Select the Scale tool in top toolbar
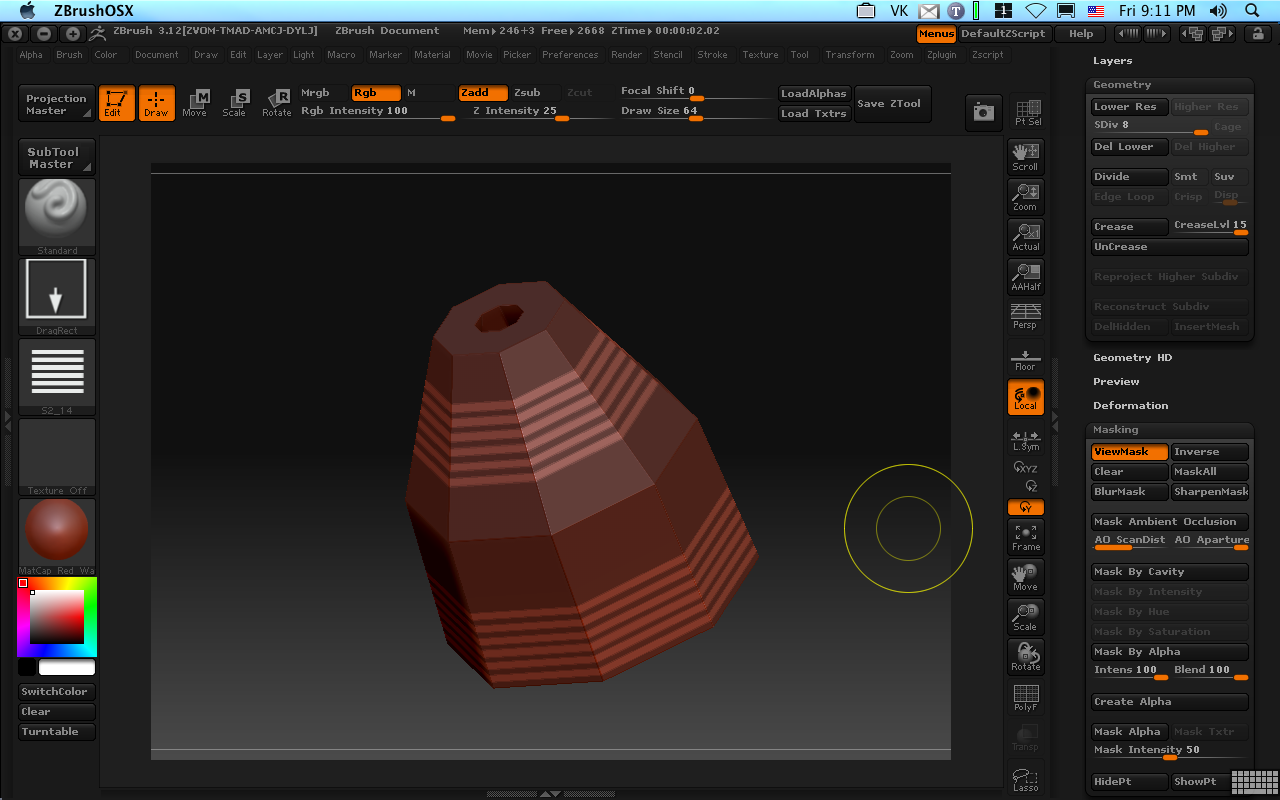The width and height of the screenshot is (1280, 800). (x=234, y=102)
